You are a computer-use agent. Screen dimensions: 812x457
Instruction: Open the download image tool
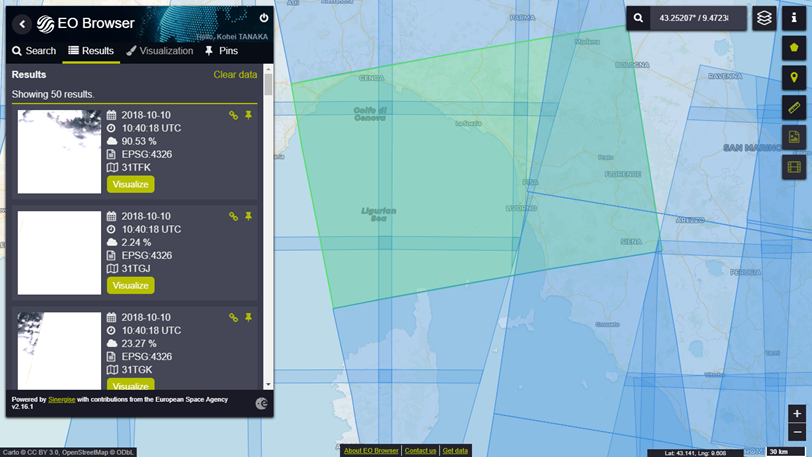click(x=794, y=137)
